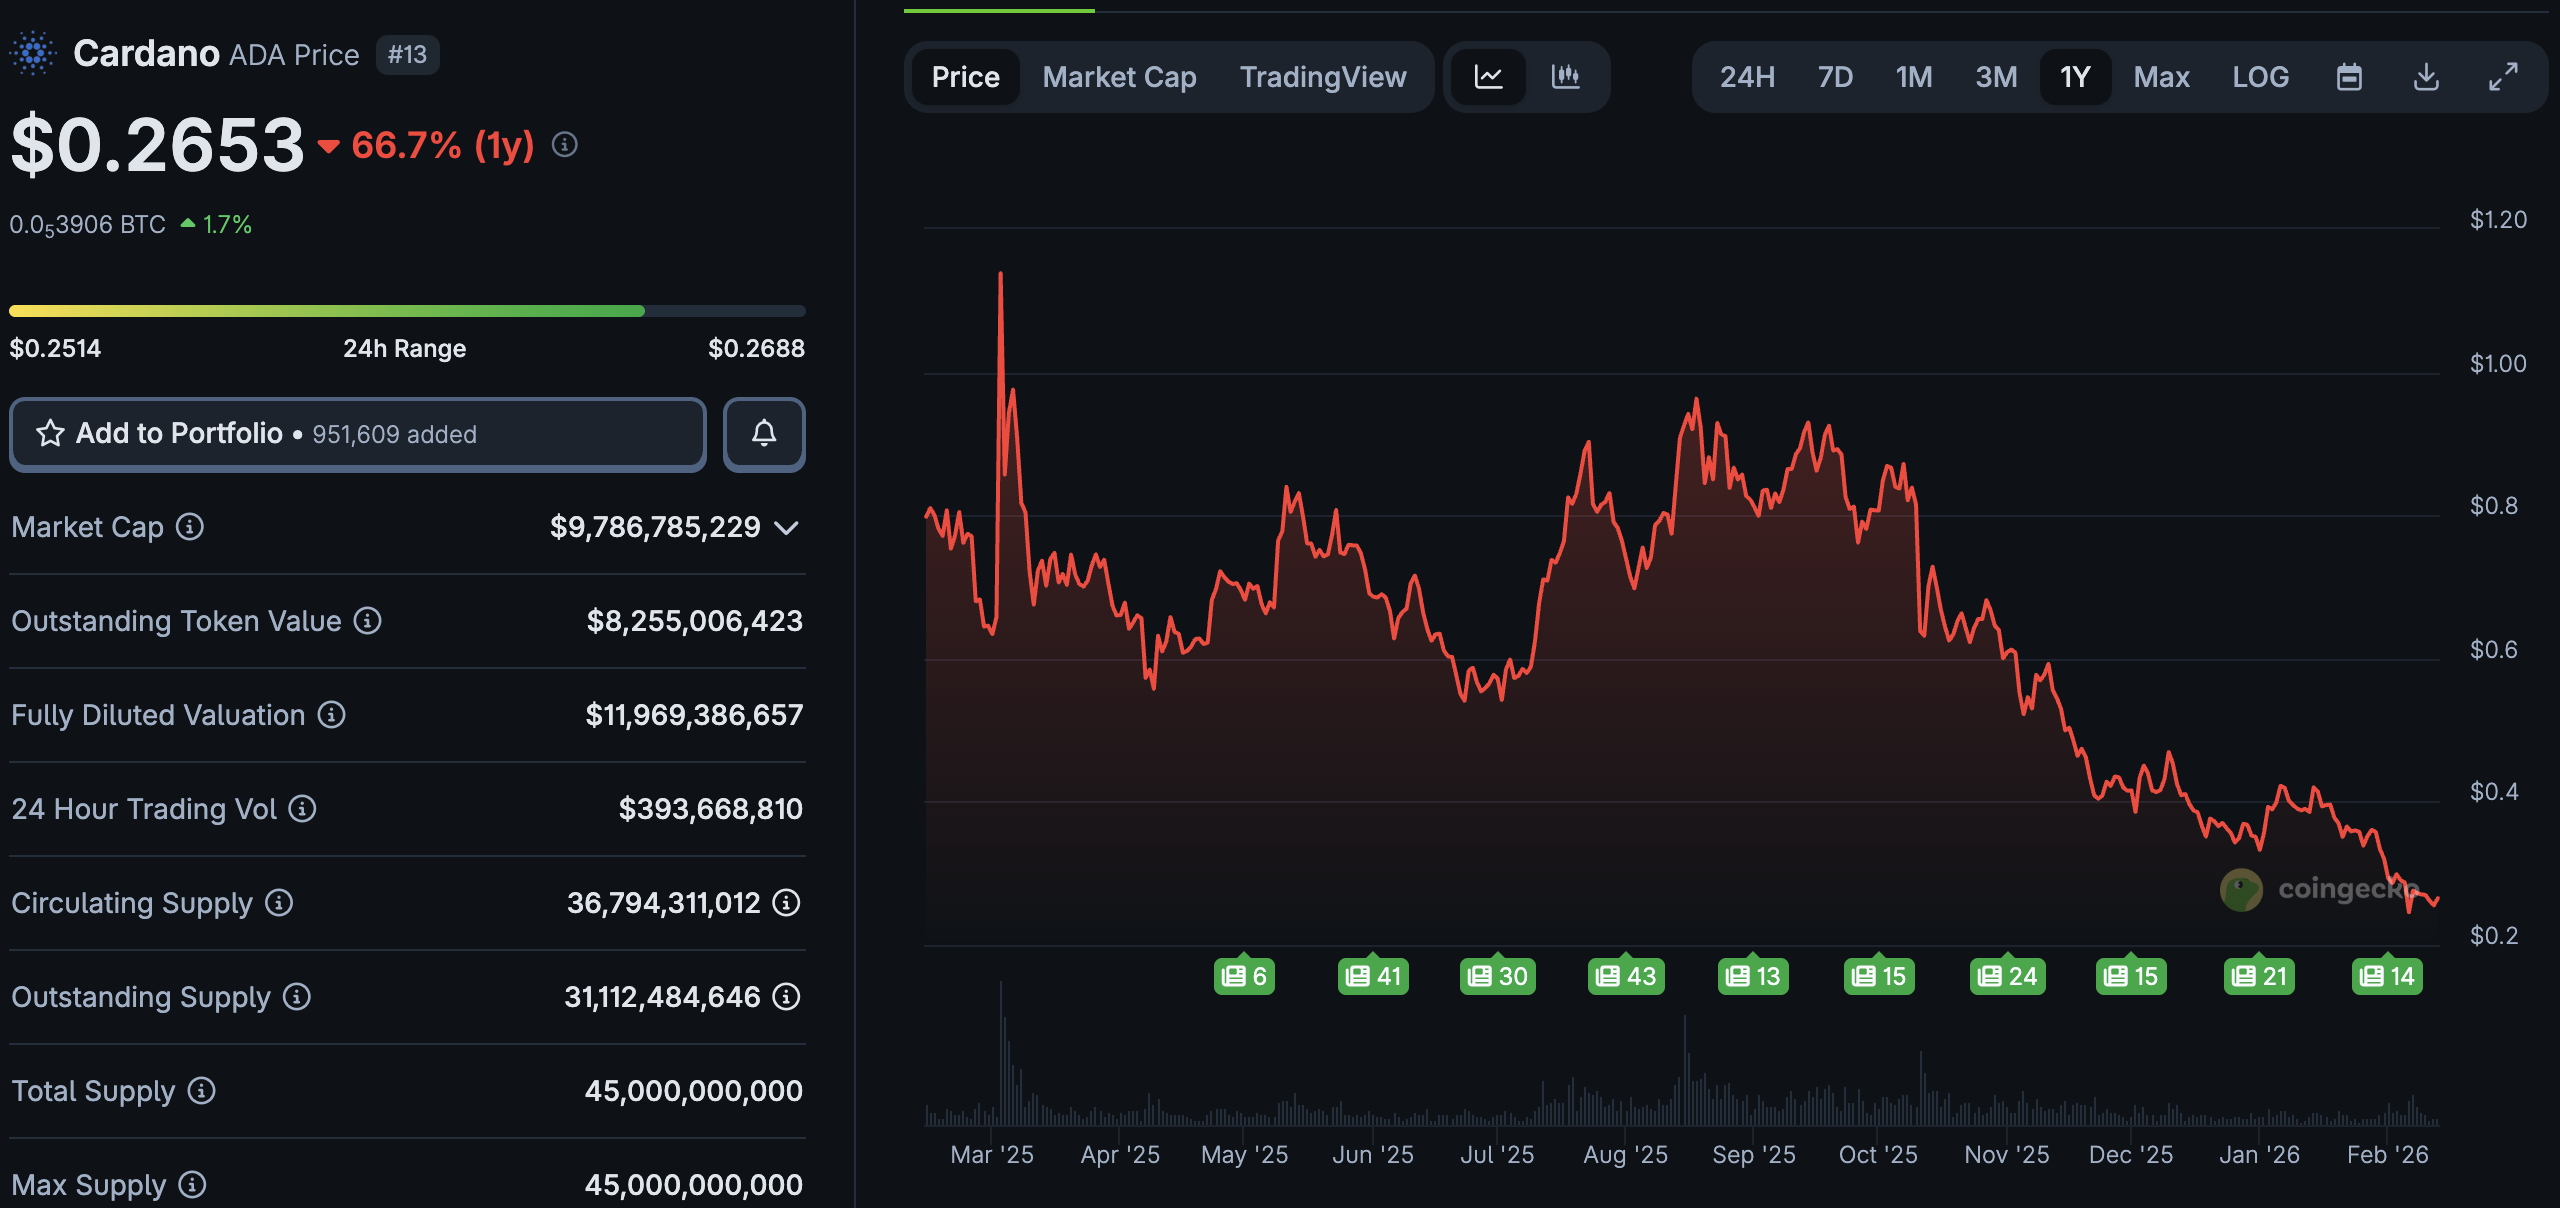Screen dimensions: 2560x1208
Task: Click the $9,786,785,229 market cap value
Action: coord(655,527)
